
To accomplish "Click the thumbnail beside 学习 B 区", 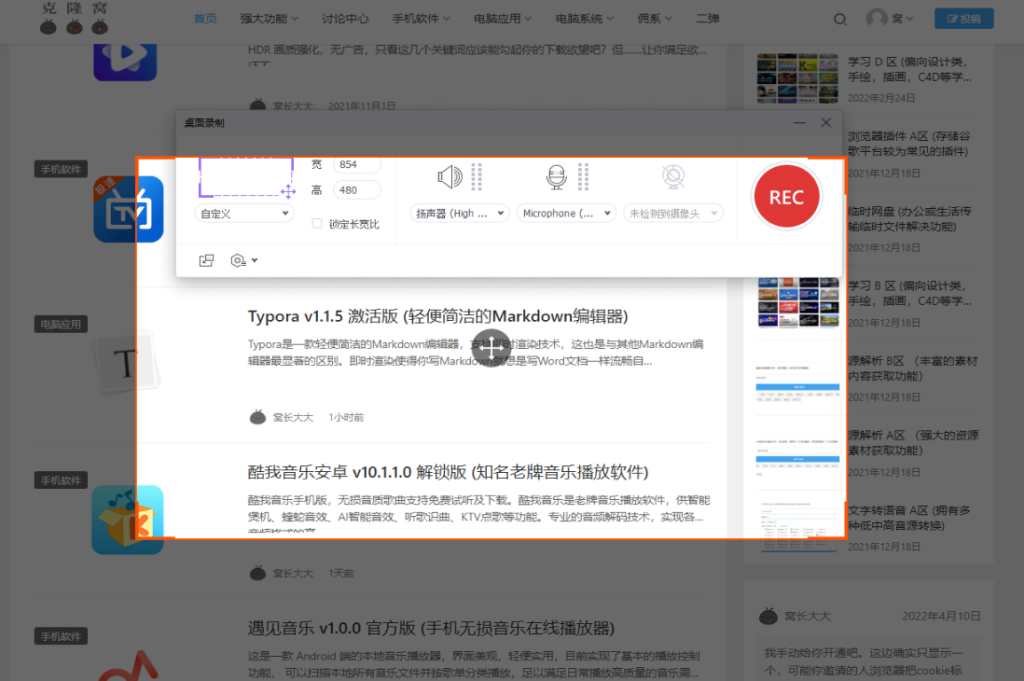I will [x=797, y=302].
